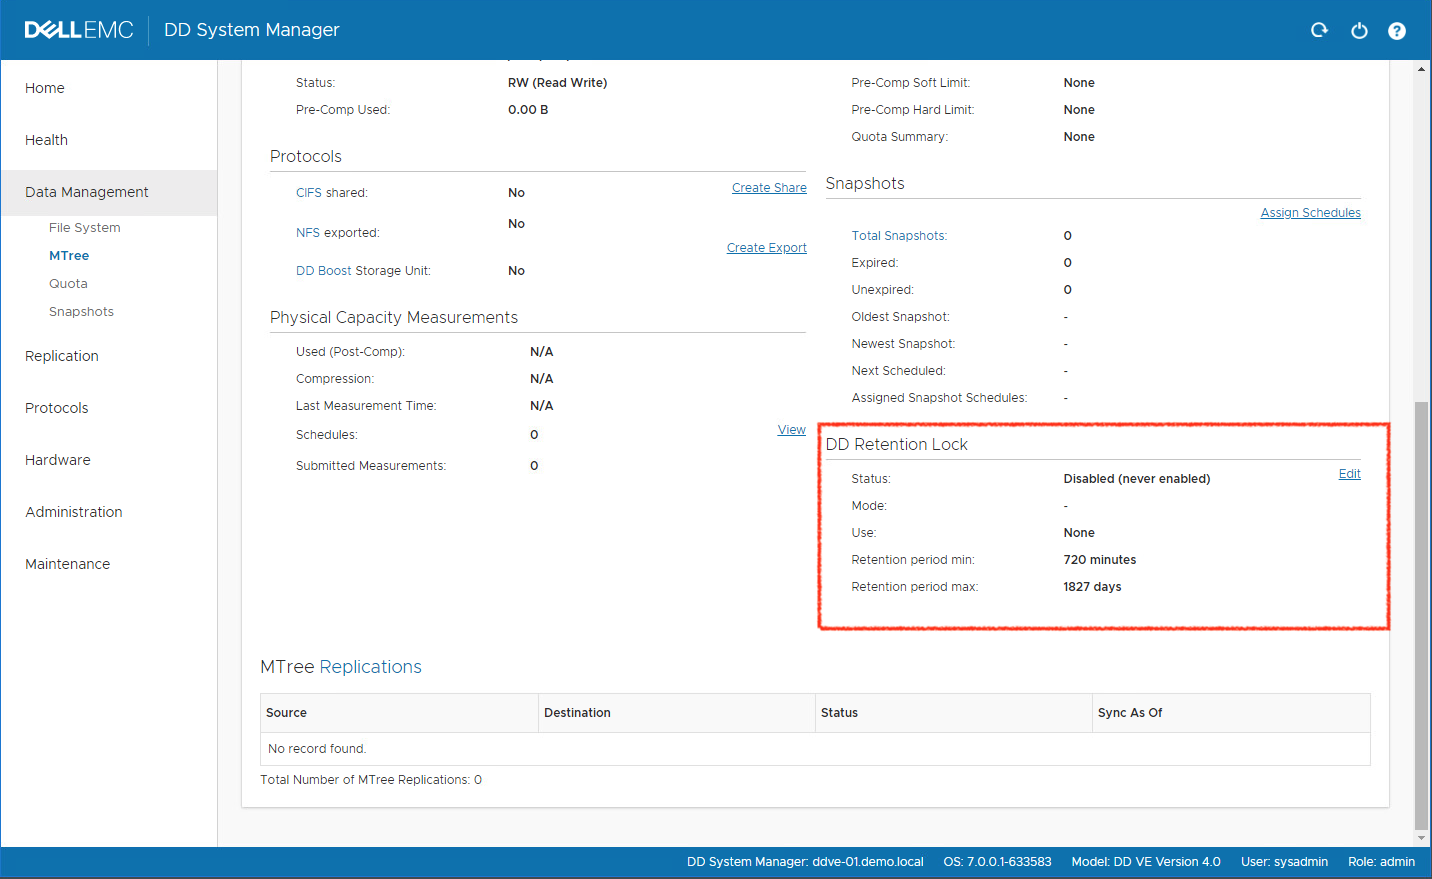This screenshot has height=879, width=1432.
Task: Return to the Home page
Action: (44, 87)
